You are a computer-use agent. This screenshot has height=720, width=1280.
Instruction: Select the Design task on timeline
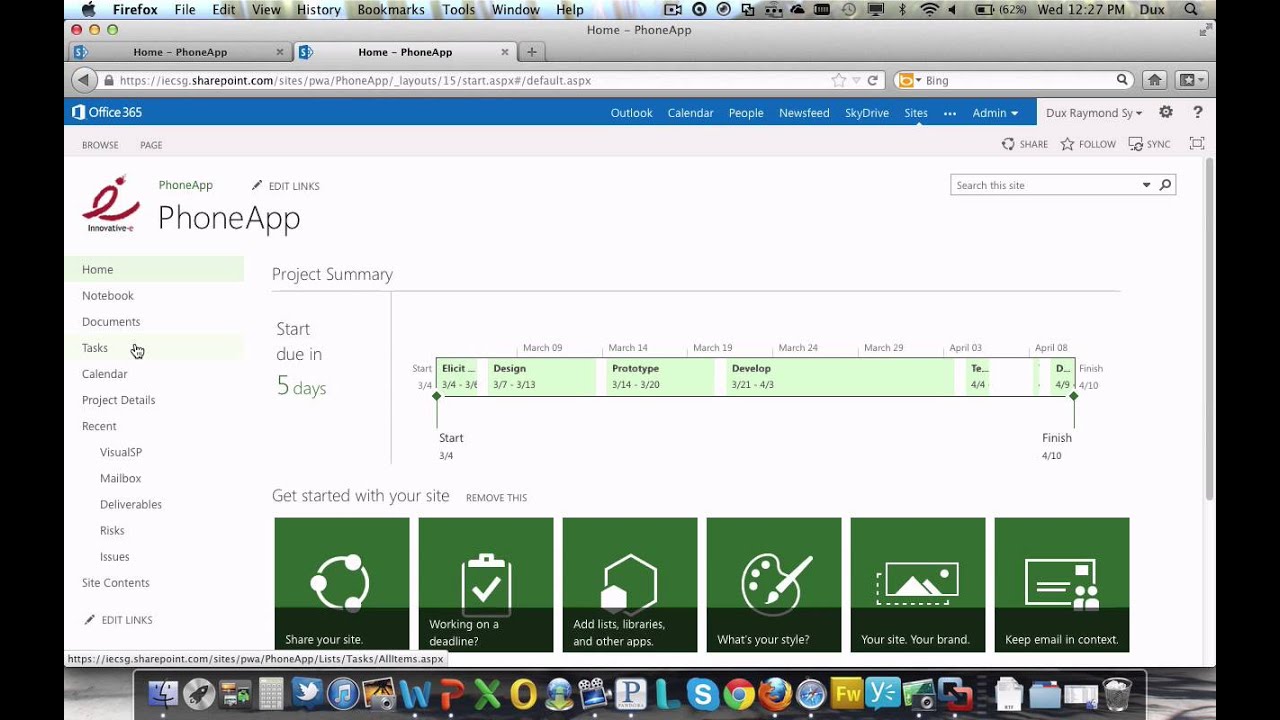(x=542, y=376)
